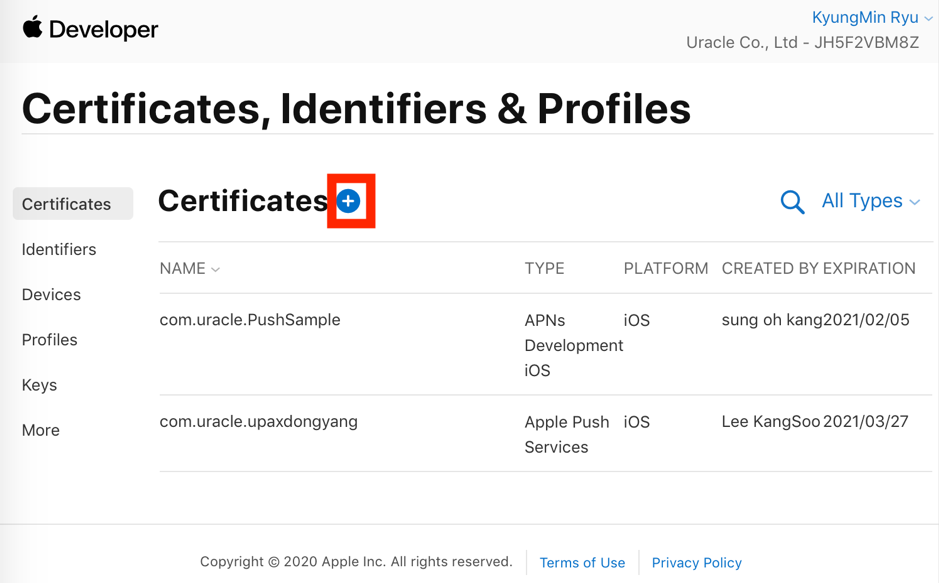Click the 2021/02/05 expiration date

[866, 320]
